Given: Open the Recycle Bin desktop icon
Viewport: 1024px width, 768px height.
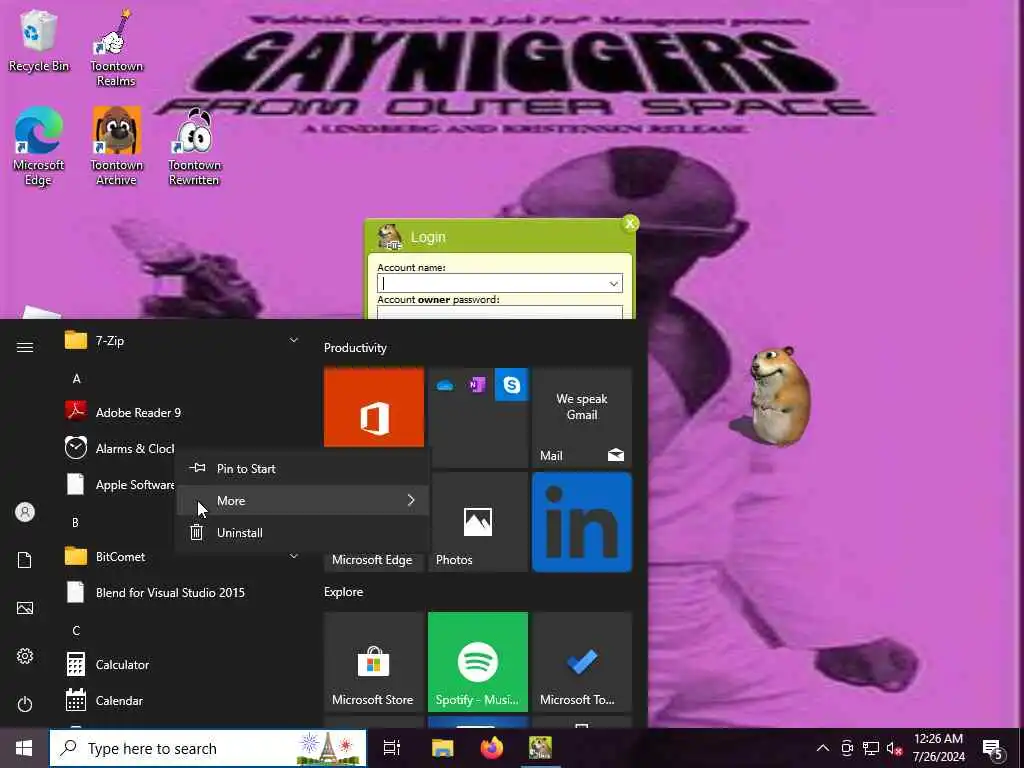Looking at the screenshot, I should coord(38,42).
